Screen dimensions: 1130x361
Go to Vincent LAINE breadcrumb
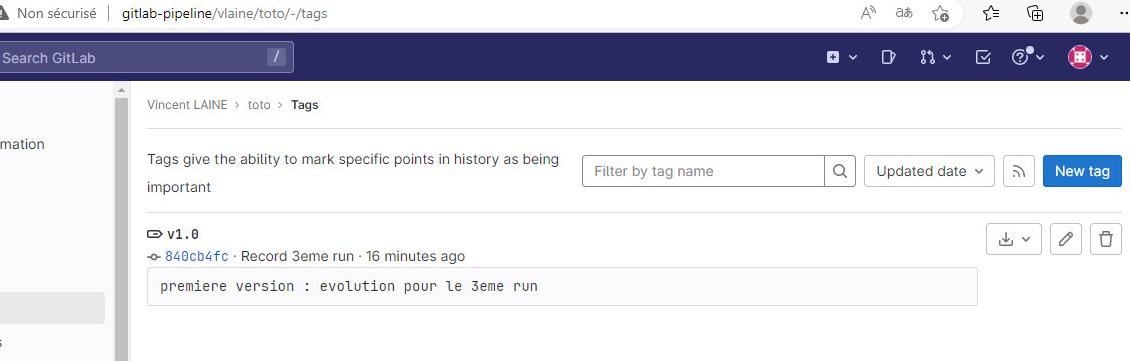[187, 105]
